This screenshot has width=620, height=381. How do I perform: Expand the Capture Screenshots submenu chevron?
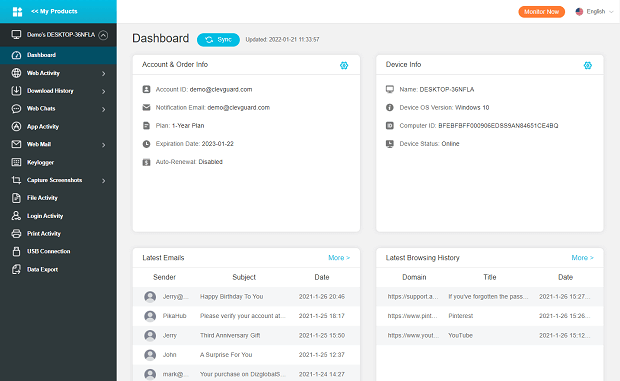point(104,181)
